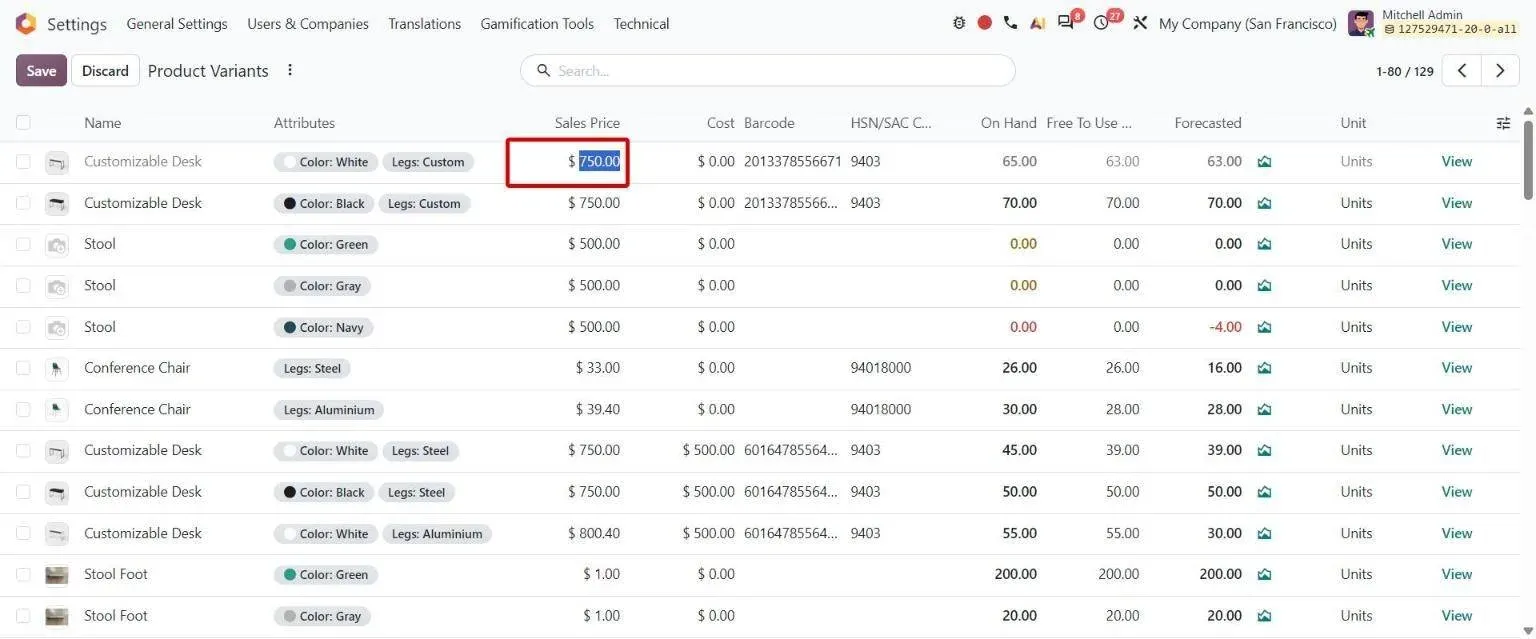Open the Technical menu
The width and height of the screenshot is (1536, 639).
pos(642,23)
